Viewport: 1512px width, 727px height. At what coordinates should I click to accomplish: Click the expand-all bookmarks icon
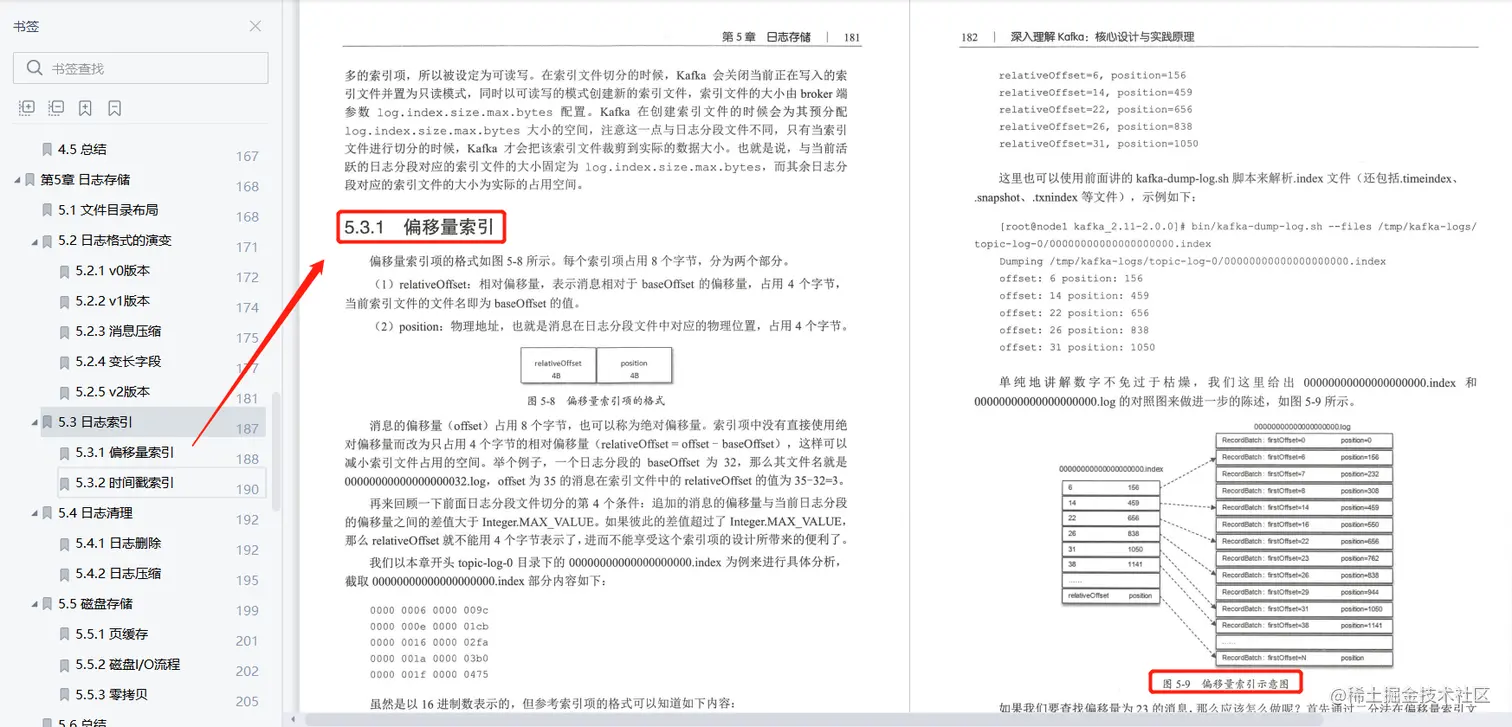(26, 107)
